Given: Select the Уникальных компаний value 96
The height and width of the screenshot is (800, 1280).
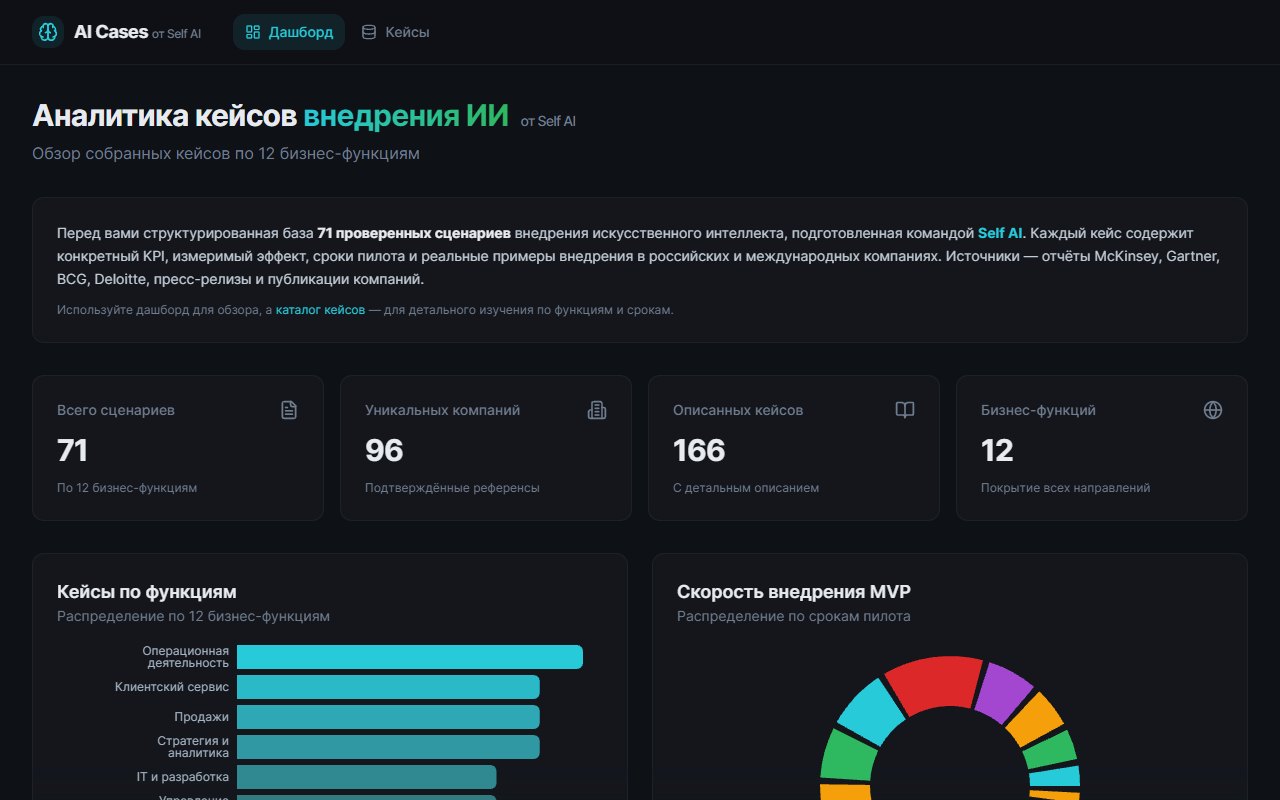Looking at the screenshot, I should (x=384, y=451).
